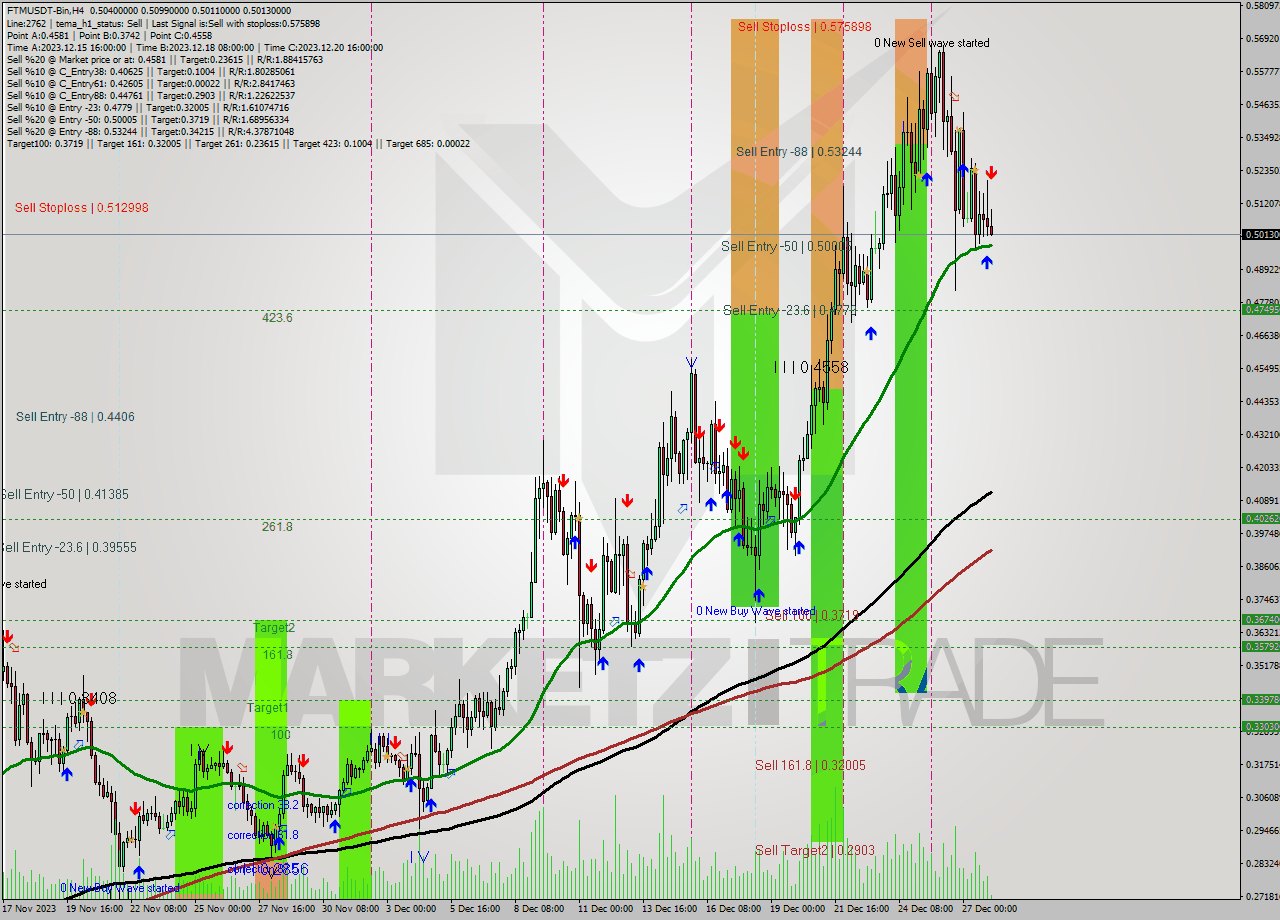1280x920 pixels.
Task: Click the 0.56920 price scale value
Action: click(1261, 38)
